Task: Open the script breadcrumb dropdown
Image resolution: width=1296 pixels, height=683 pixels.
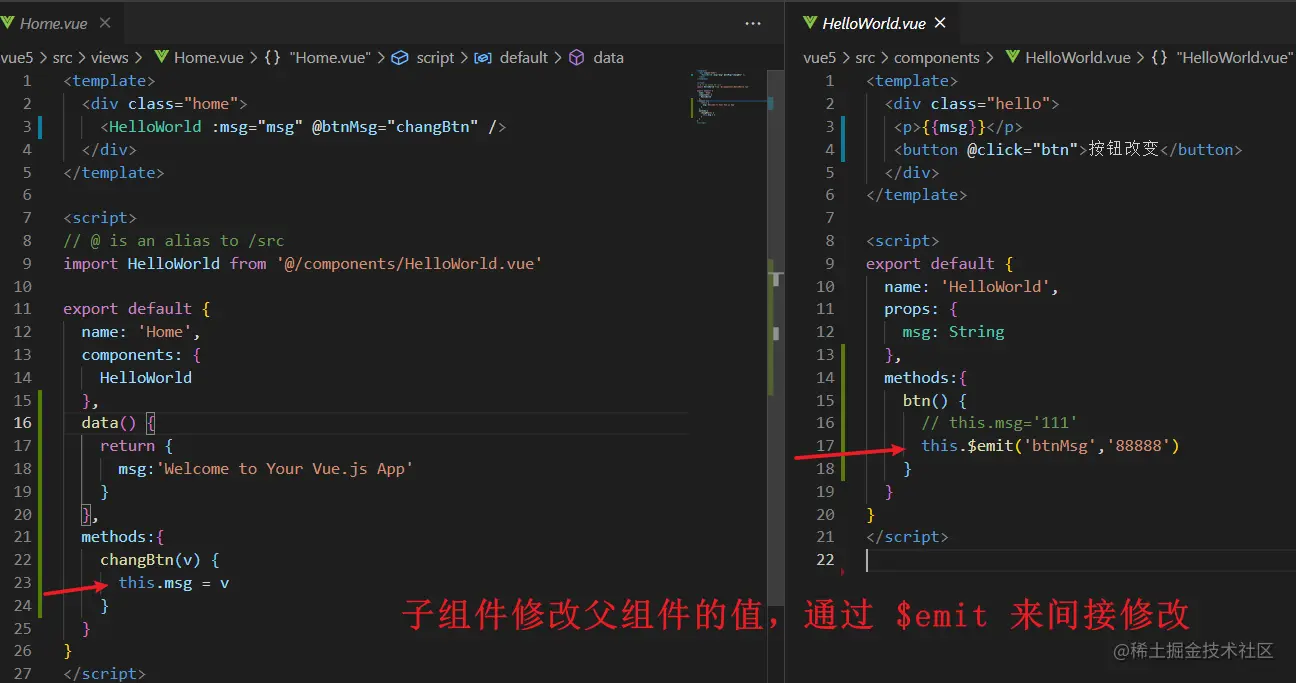Action: click(x=435, y=58)
